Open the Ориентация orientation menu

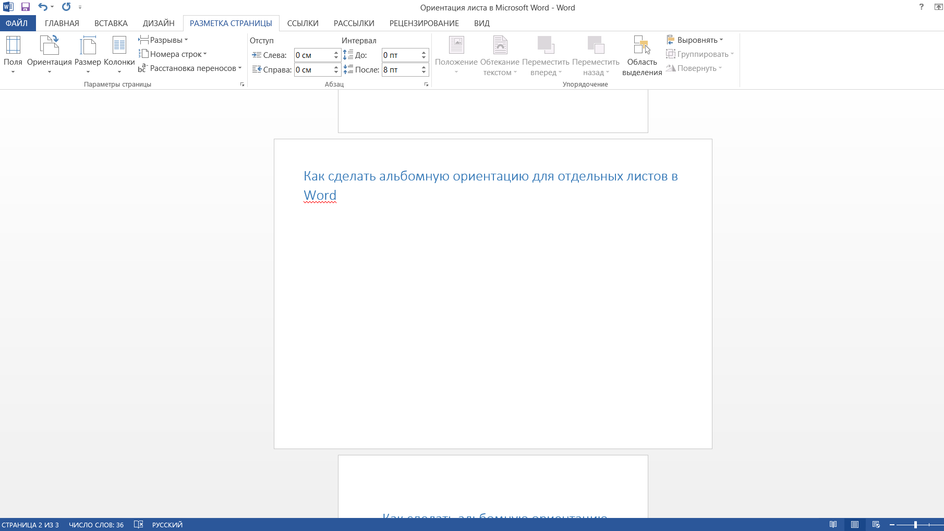49,54
